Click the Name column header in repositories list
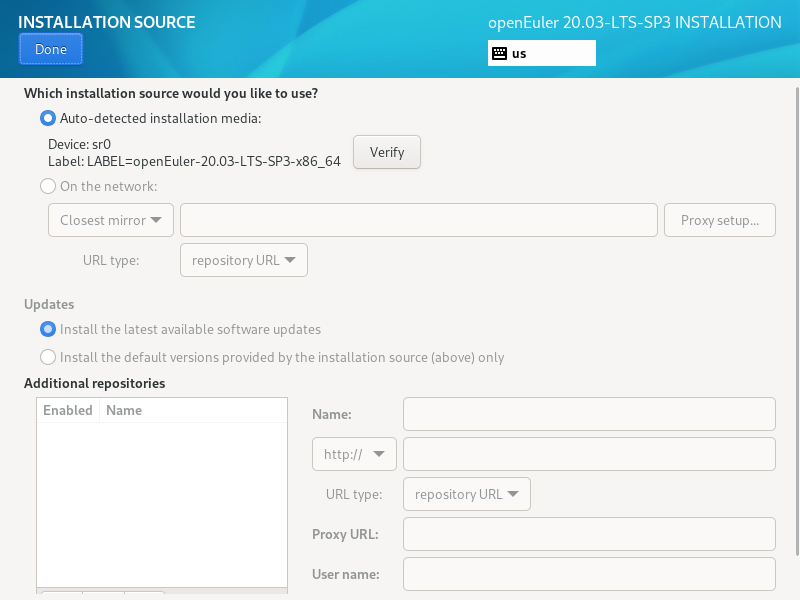 click(x=193, y=410)
